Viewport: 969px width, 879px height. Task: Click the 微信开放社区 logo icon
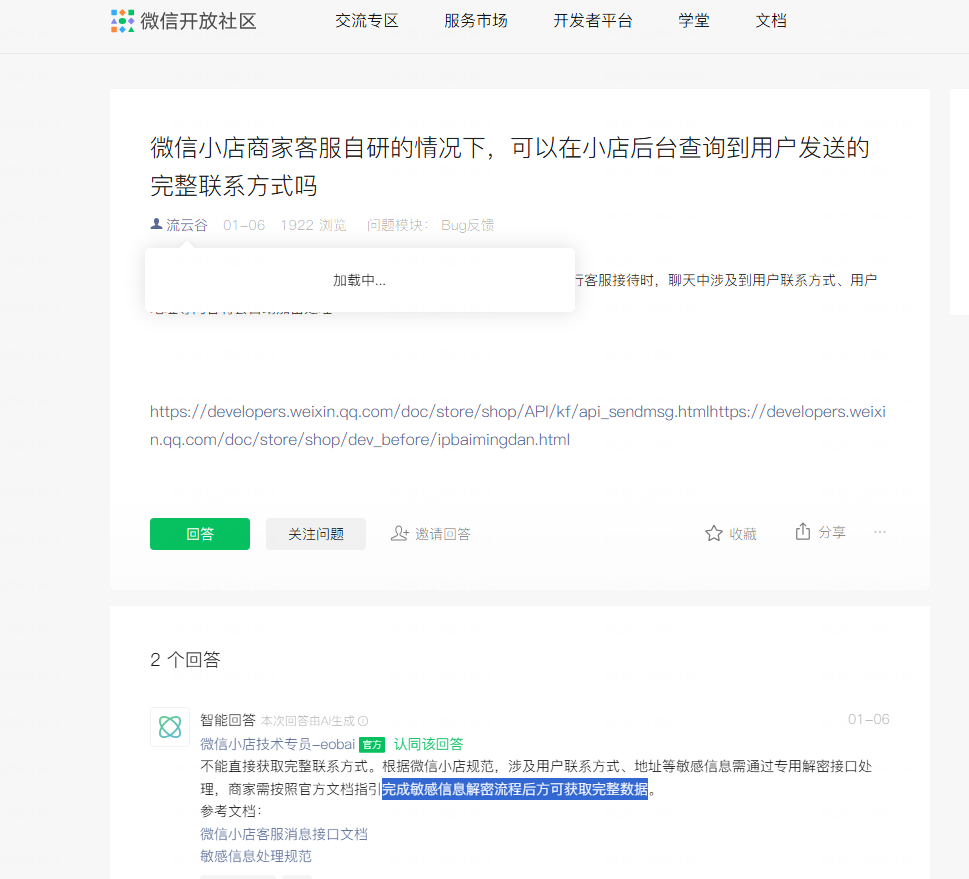[x=122, y=21]
